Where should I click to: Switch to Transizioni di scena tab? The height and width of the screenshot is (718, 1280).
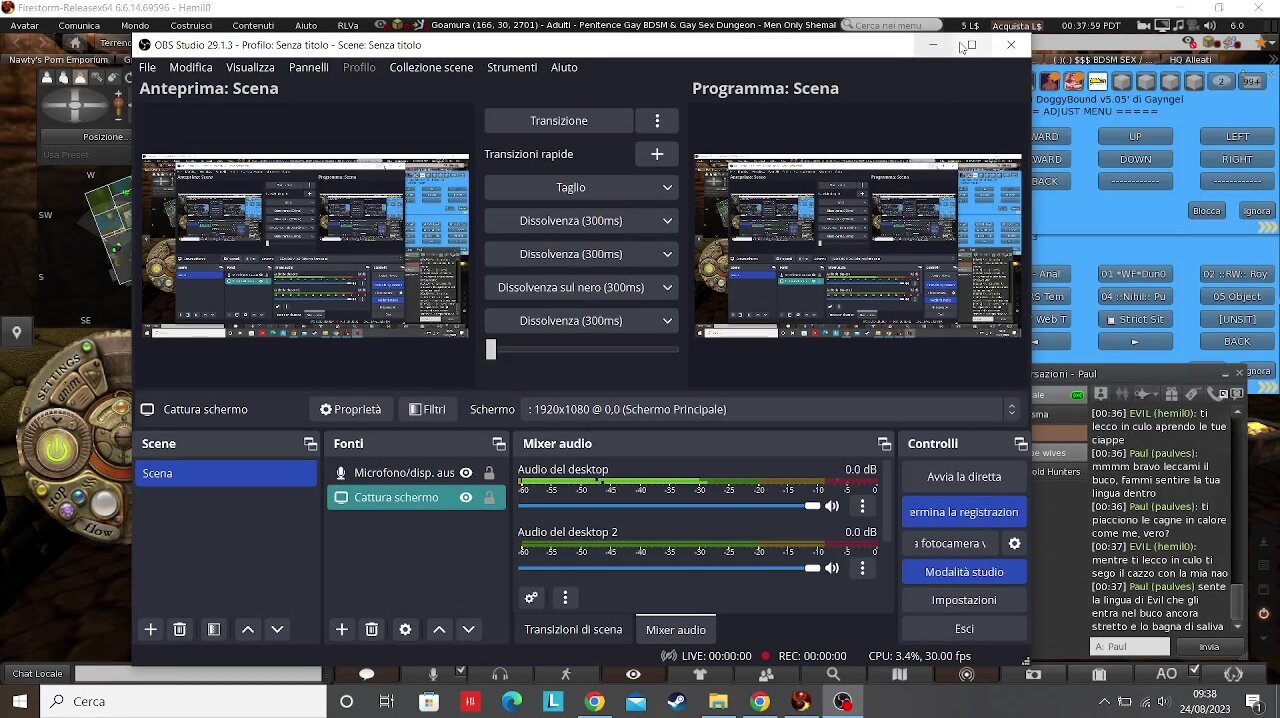tap(573, 630)
